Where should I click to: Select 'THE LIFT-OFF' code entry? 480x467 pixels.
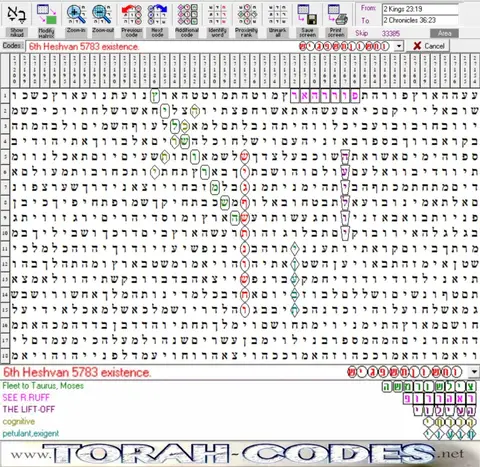point(29,409)
